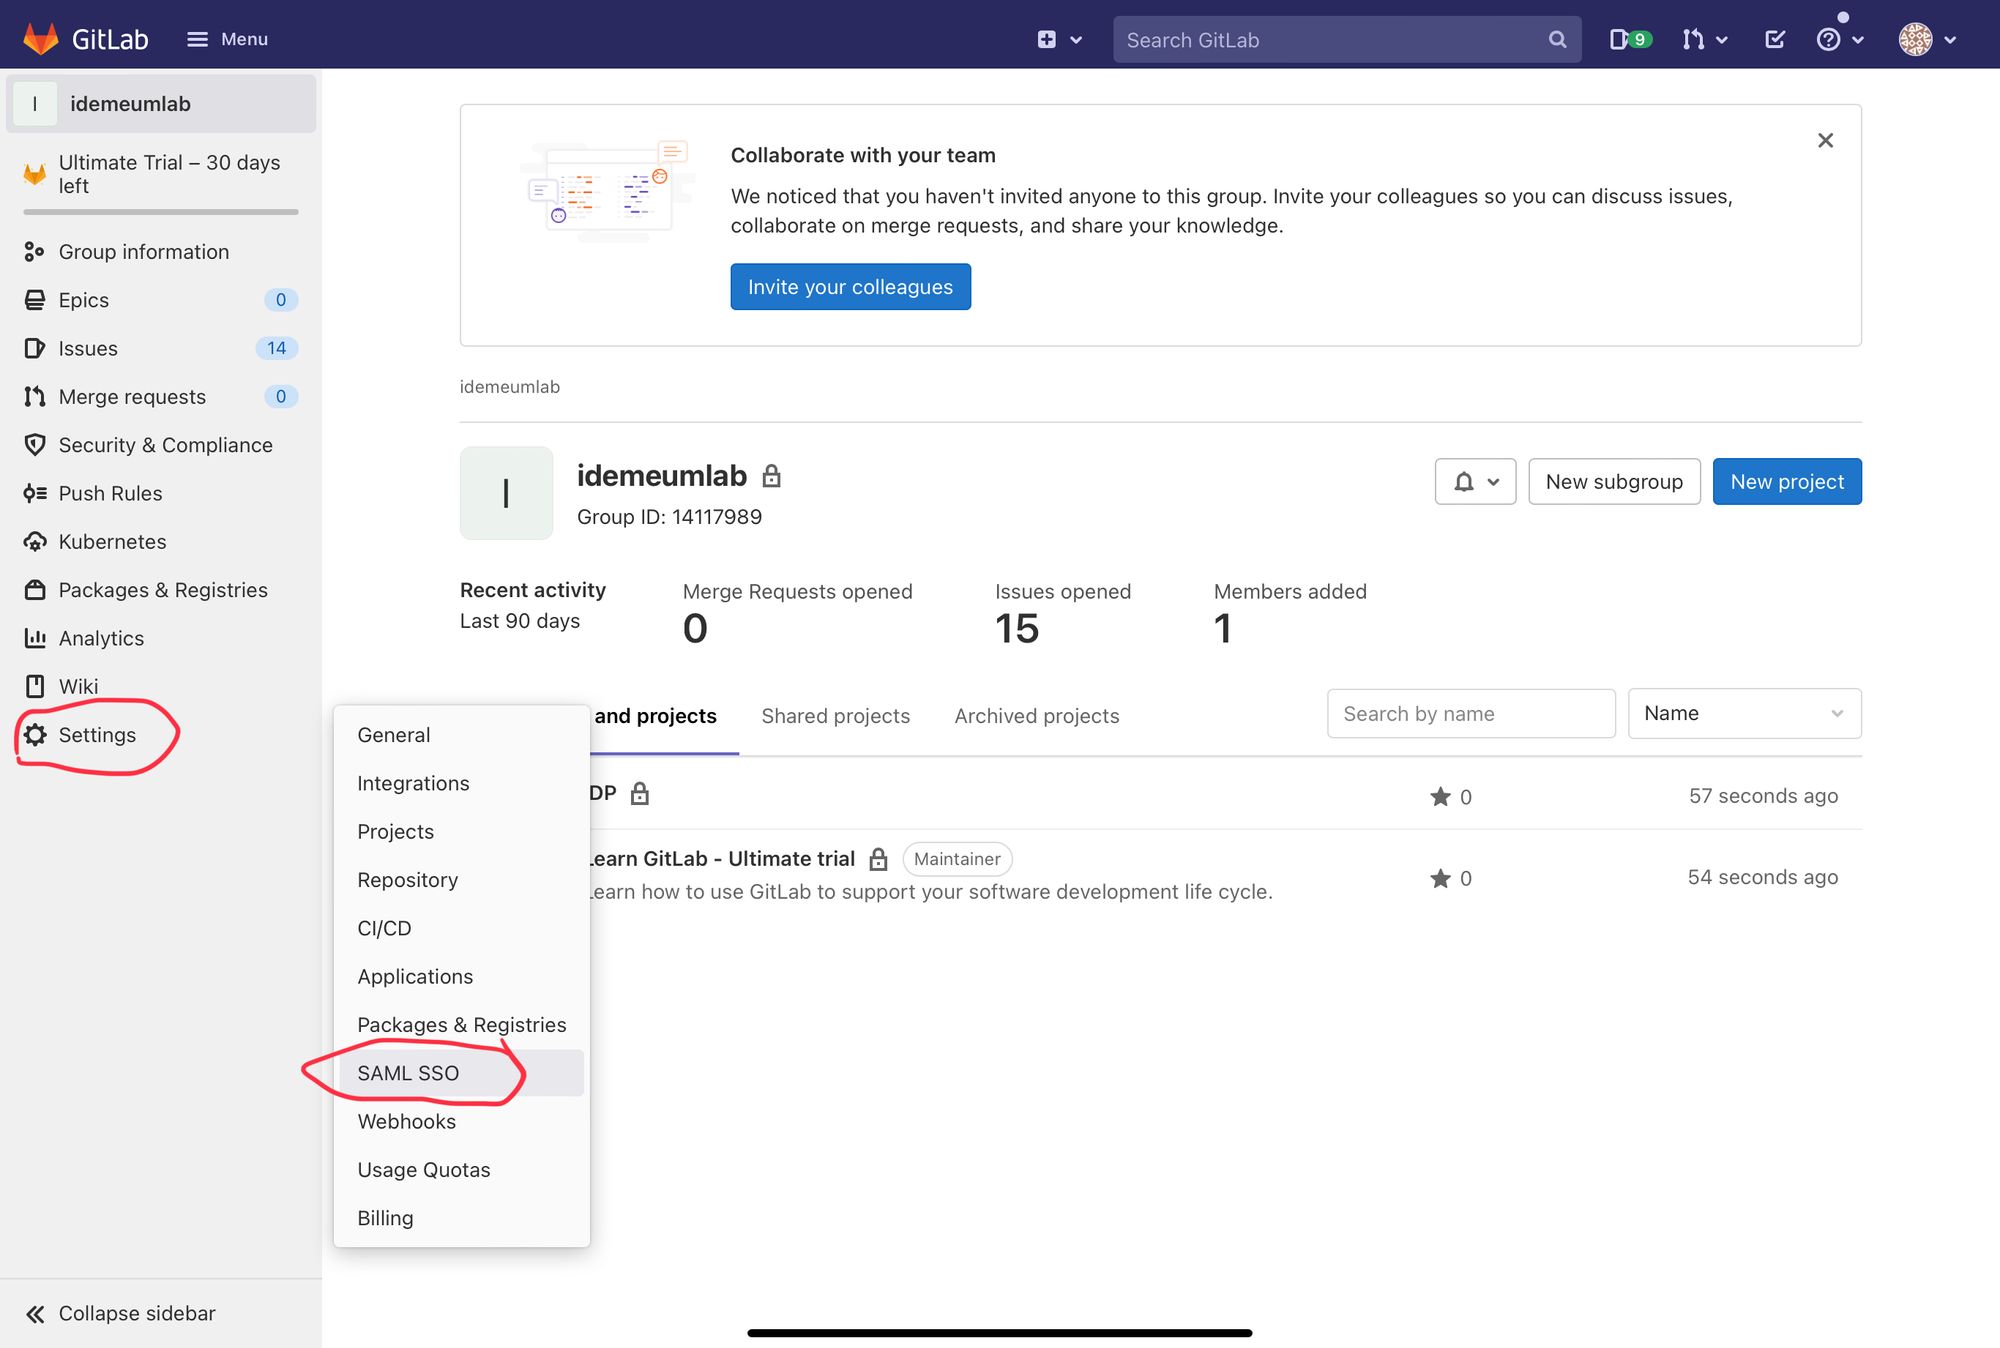Open Issues in sidebar
This screenshot has height=1348, width=2000.
pos(161,348)
